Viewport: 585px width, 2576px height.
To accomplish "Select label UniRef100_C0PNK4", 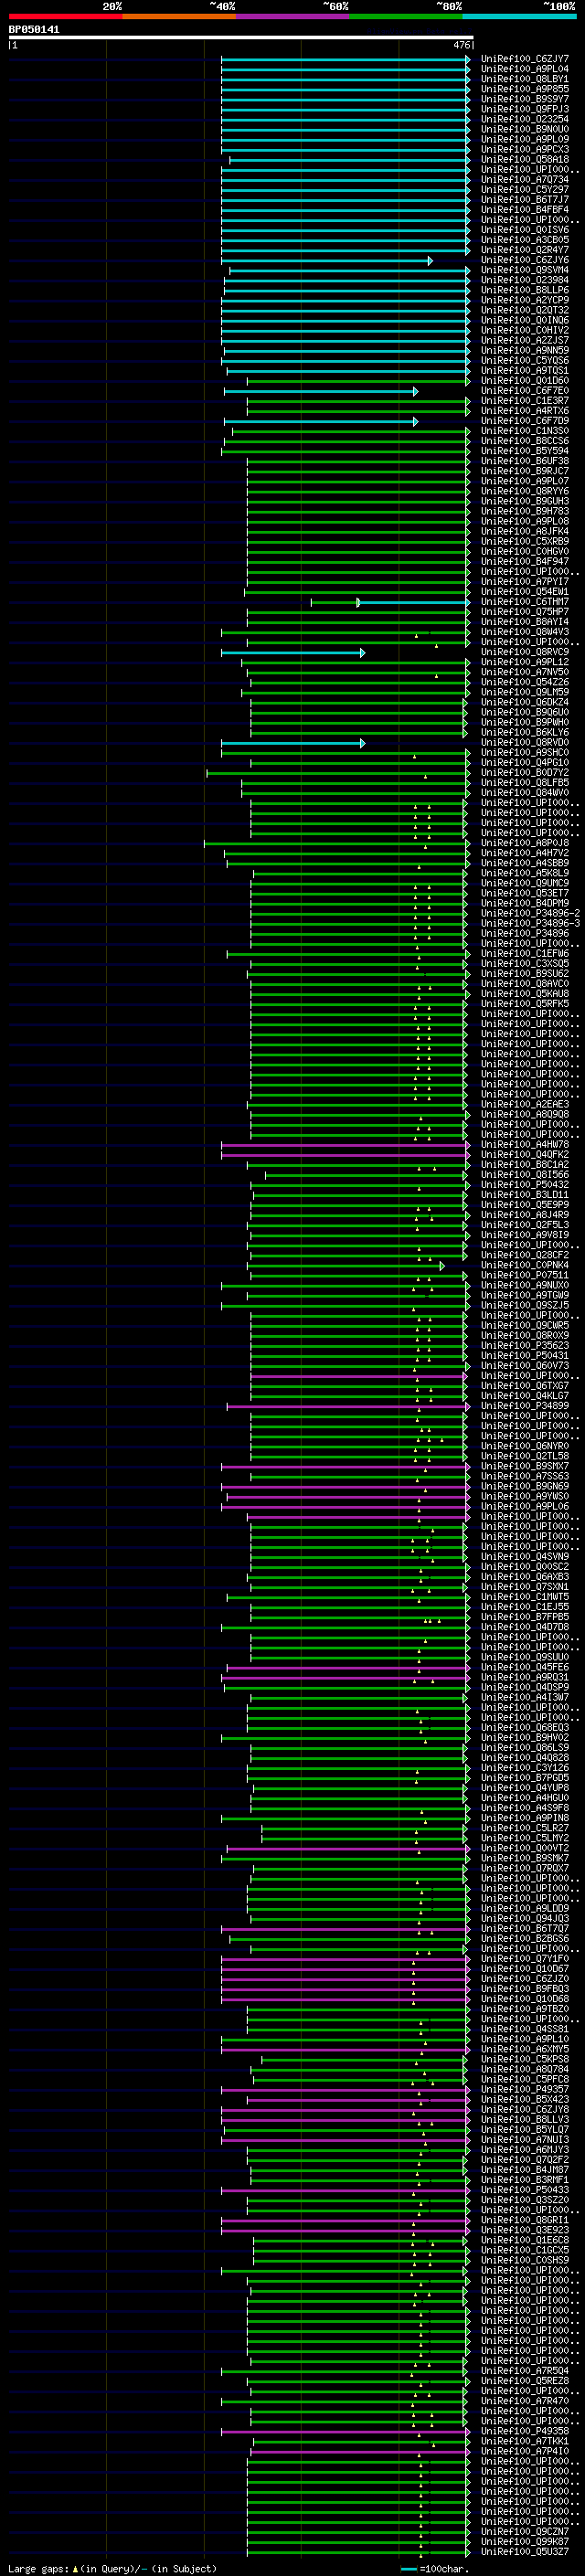I will pyautogui.click(x=524, y=1266).
